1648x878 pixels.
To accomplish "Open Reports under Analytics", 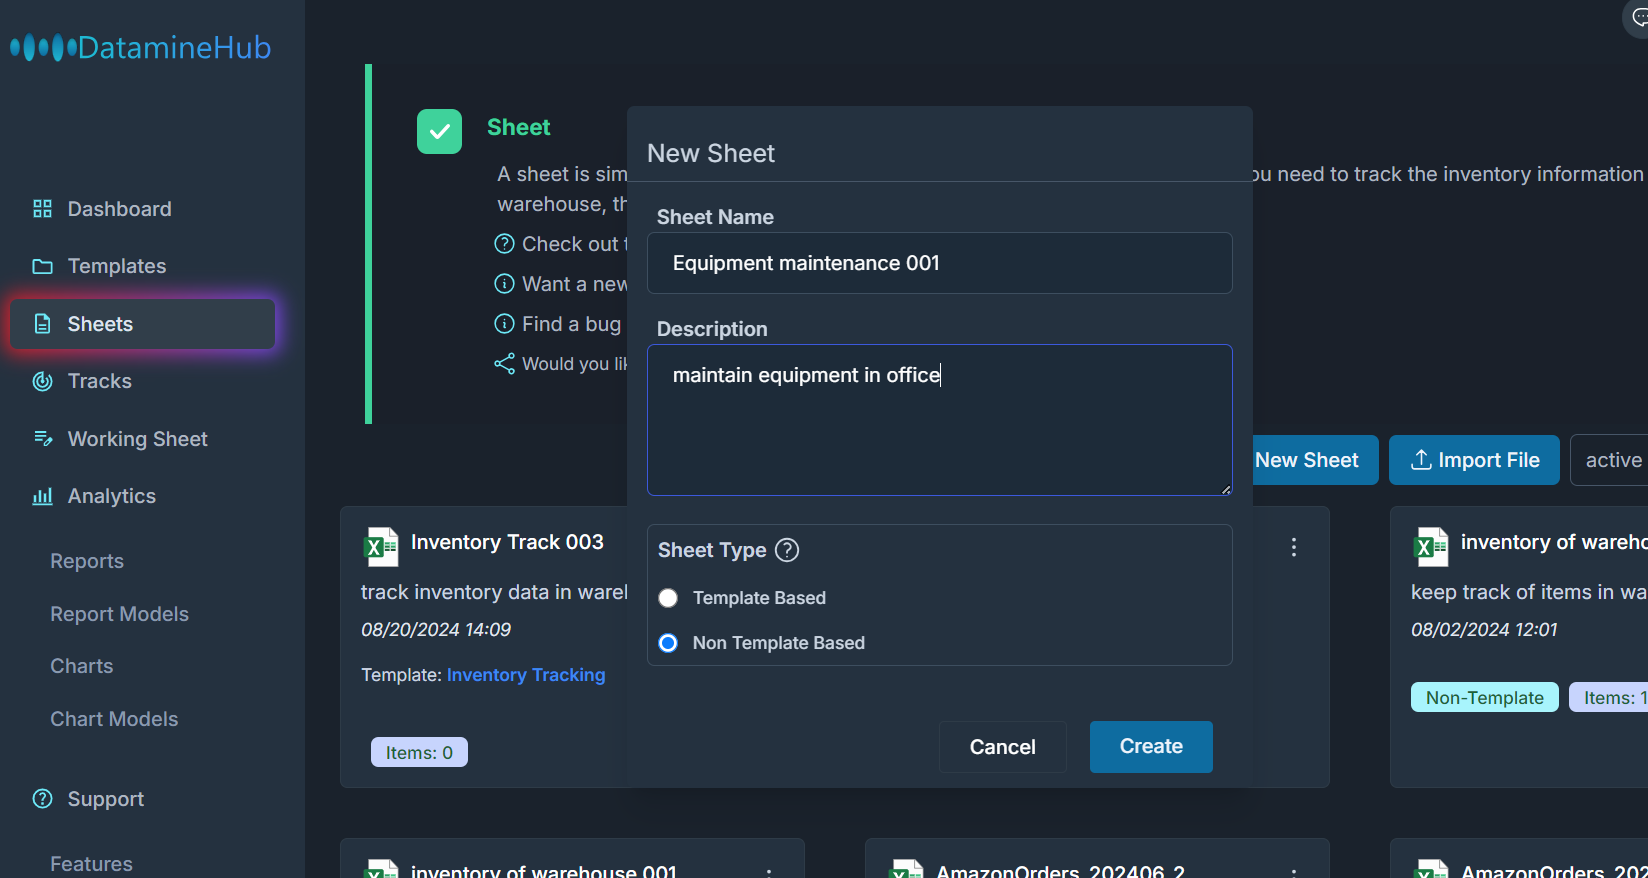I will tap(87, 561).
